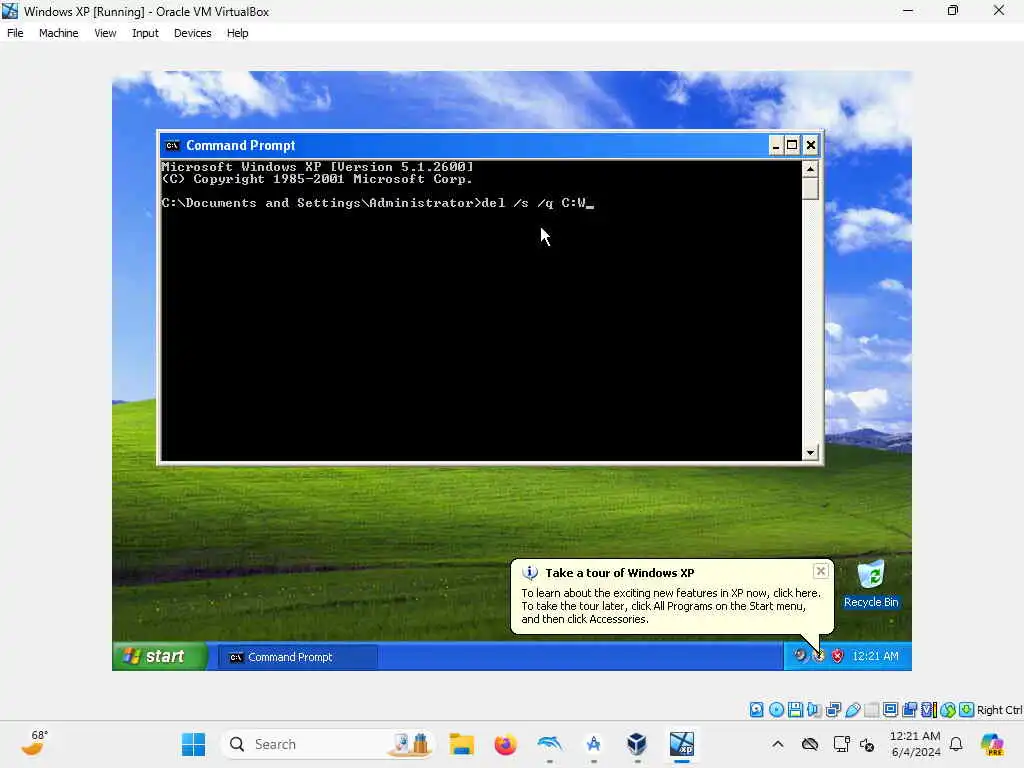Click the XP tray clock 12:21 AM
Viewport: 1024px width, 768px height.
tap(875, 656)
